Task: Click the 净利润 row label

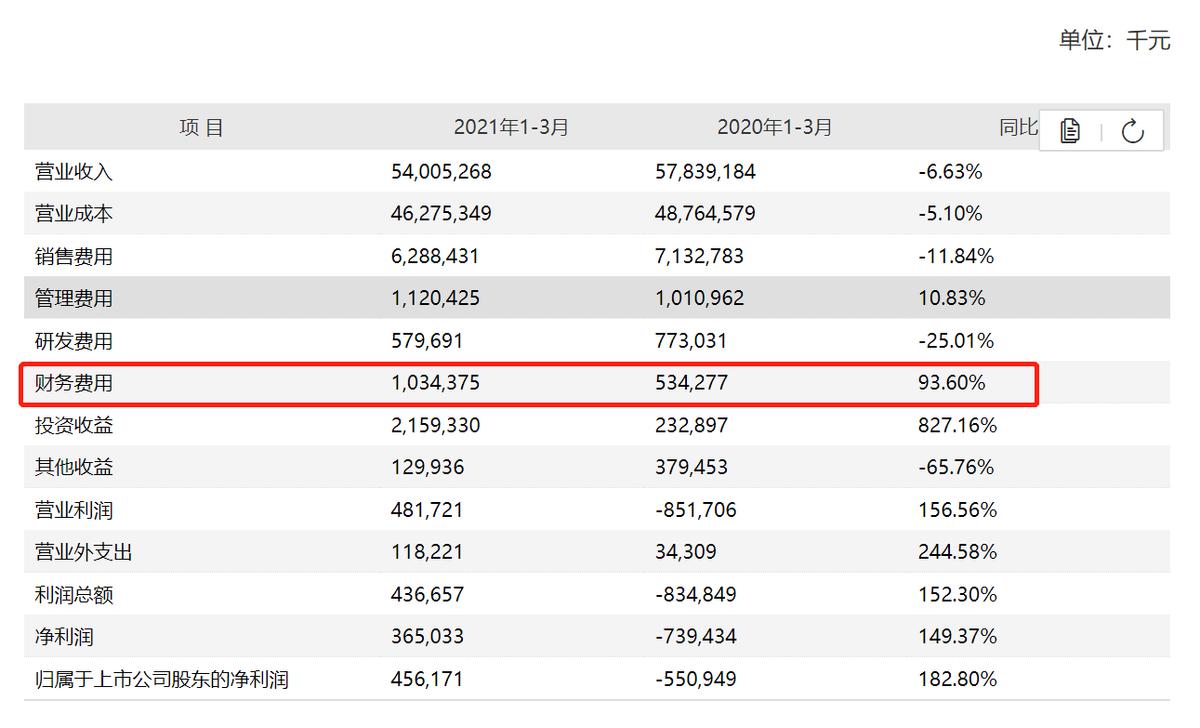Action: point(64,637)
